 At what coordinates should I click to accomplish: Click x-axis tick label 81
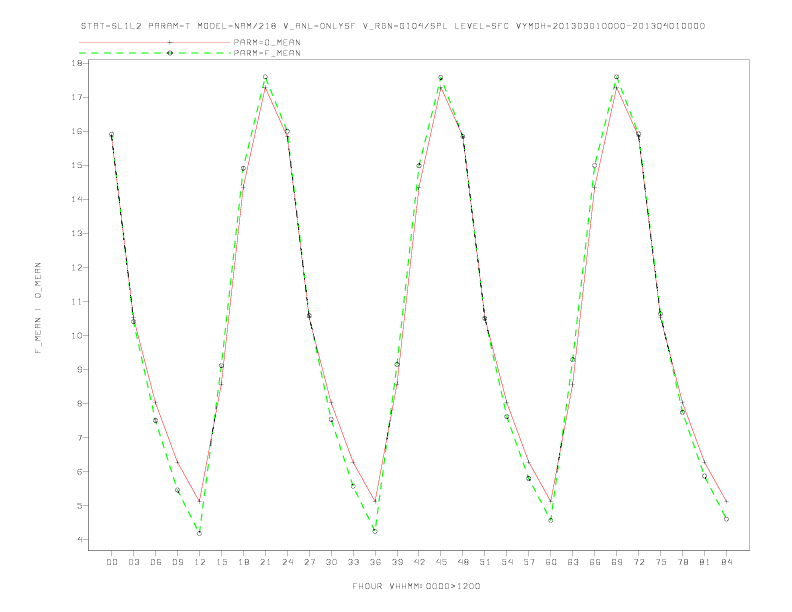pos(705,562)
